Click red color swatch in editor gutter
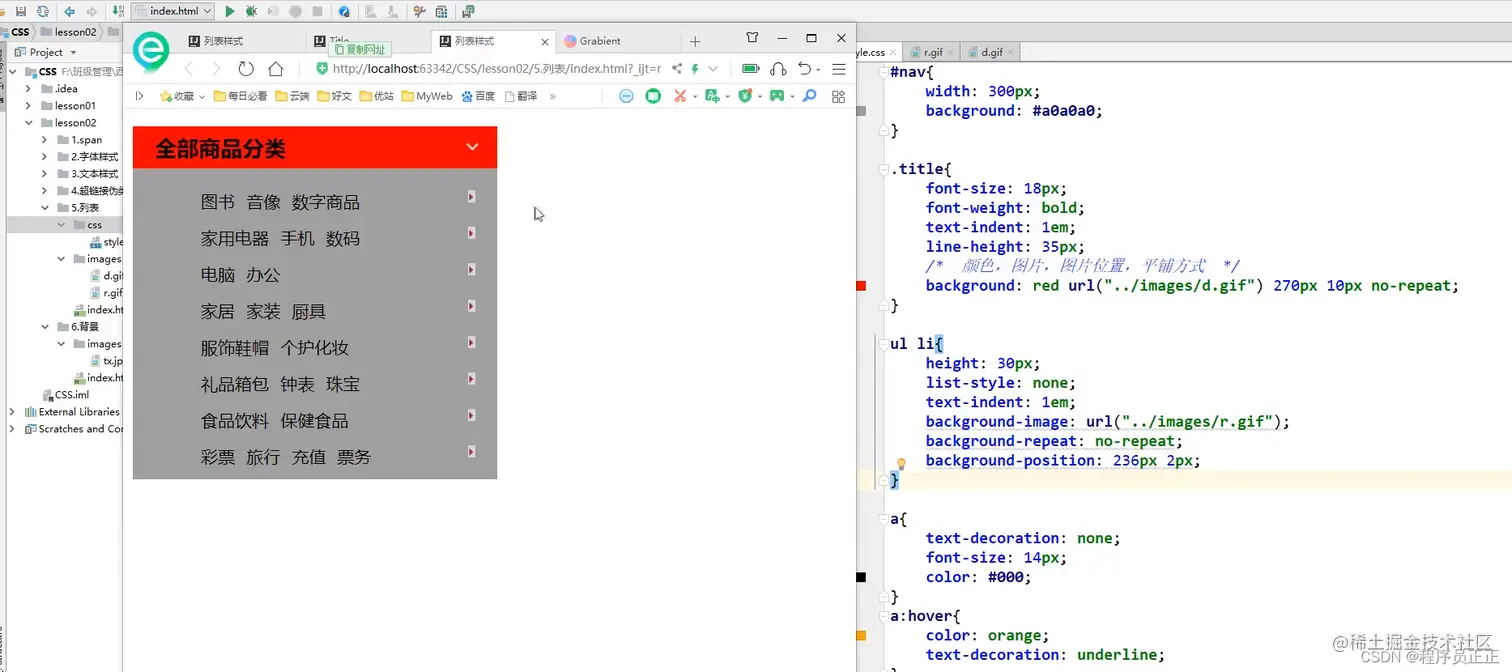Screen dimensions: 1512x672 [x=861, y=286]
